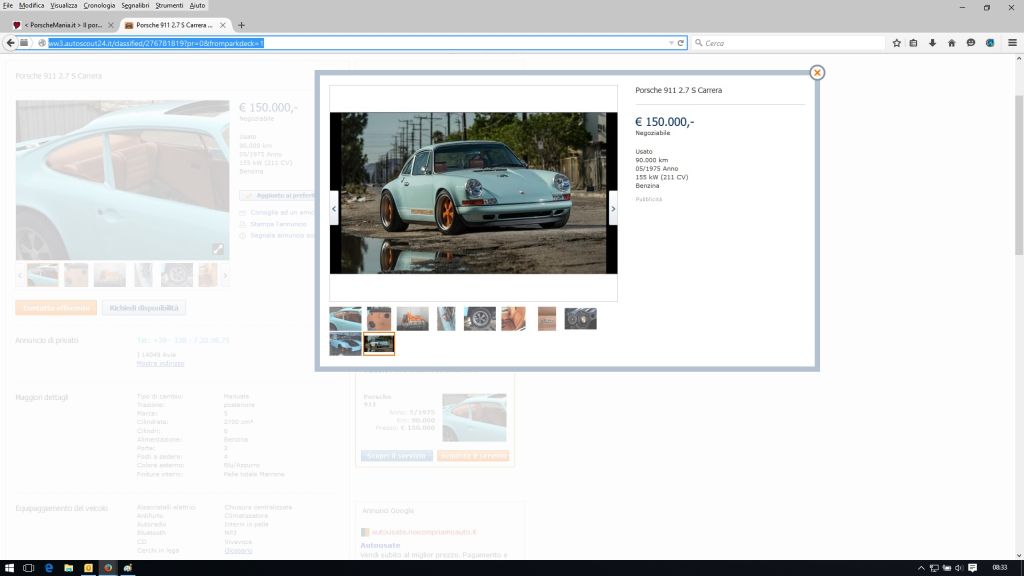Open File Explorer from the taskbar
This screenshot has height=576, width=1024.
69,568
